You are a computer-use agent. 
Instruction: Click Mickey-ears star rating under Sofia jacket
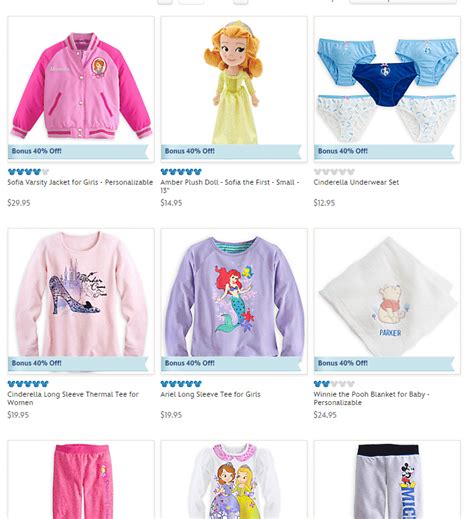28,172
